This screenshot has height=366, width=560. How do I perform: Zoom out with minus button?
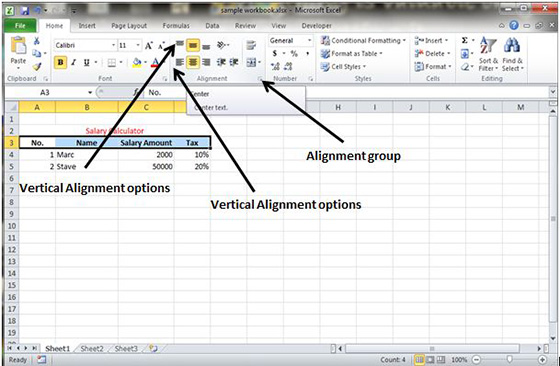(x=476, y=360)
